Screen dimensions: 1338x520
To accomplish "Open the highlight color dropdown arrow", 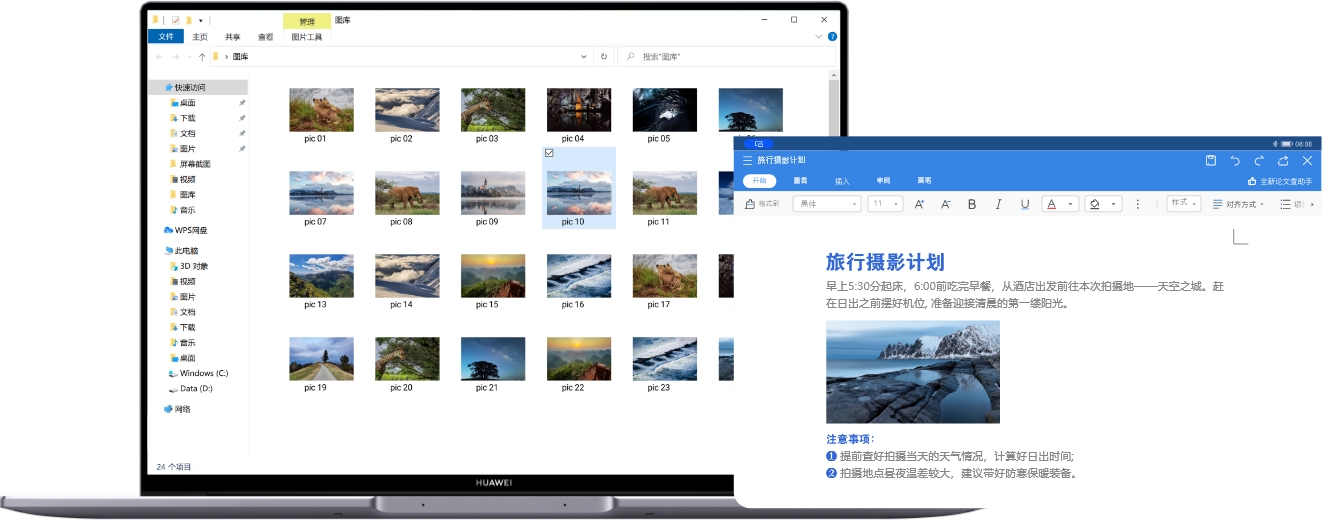I will pyautogui.click(x=1115, y=204).
